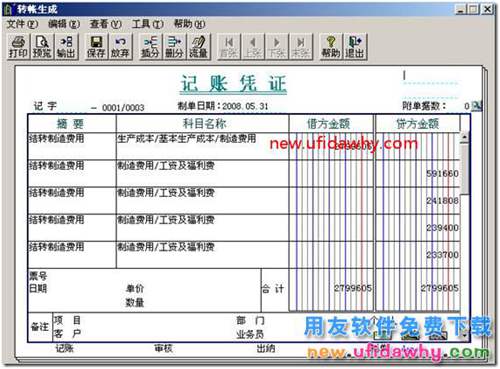500x369 pixels.
Task: Click credit amount 233700
Action: click(x=442, y=255)
